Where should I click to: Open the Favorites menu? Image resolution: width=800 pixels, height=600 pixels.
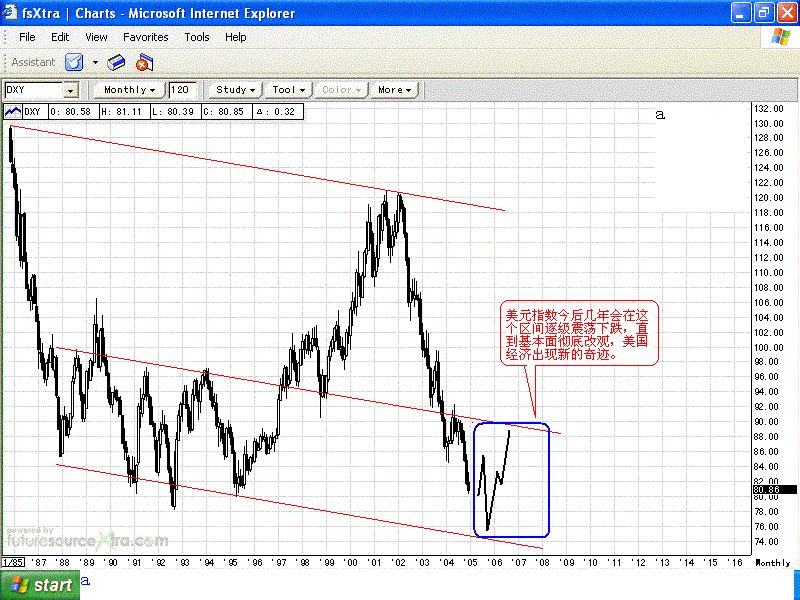pos(146,37)
